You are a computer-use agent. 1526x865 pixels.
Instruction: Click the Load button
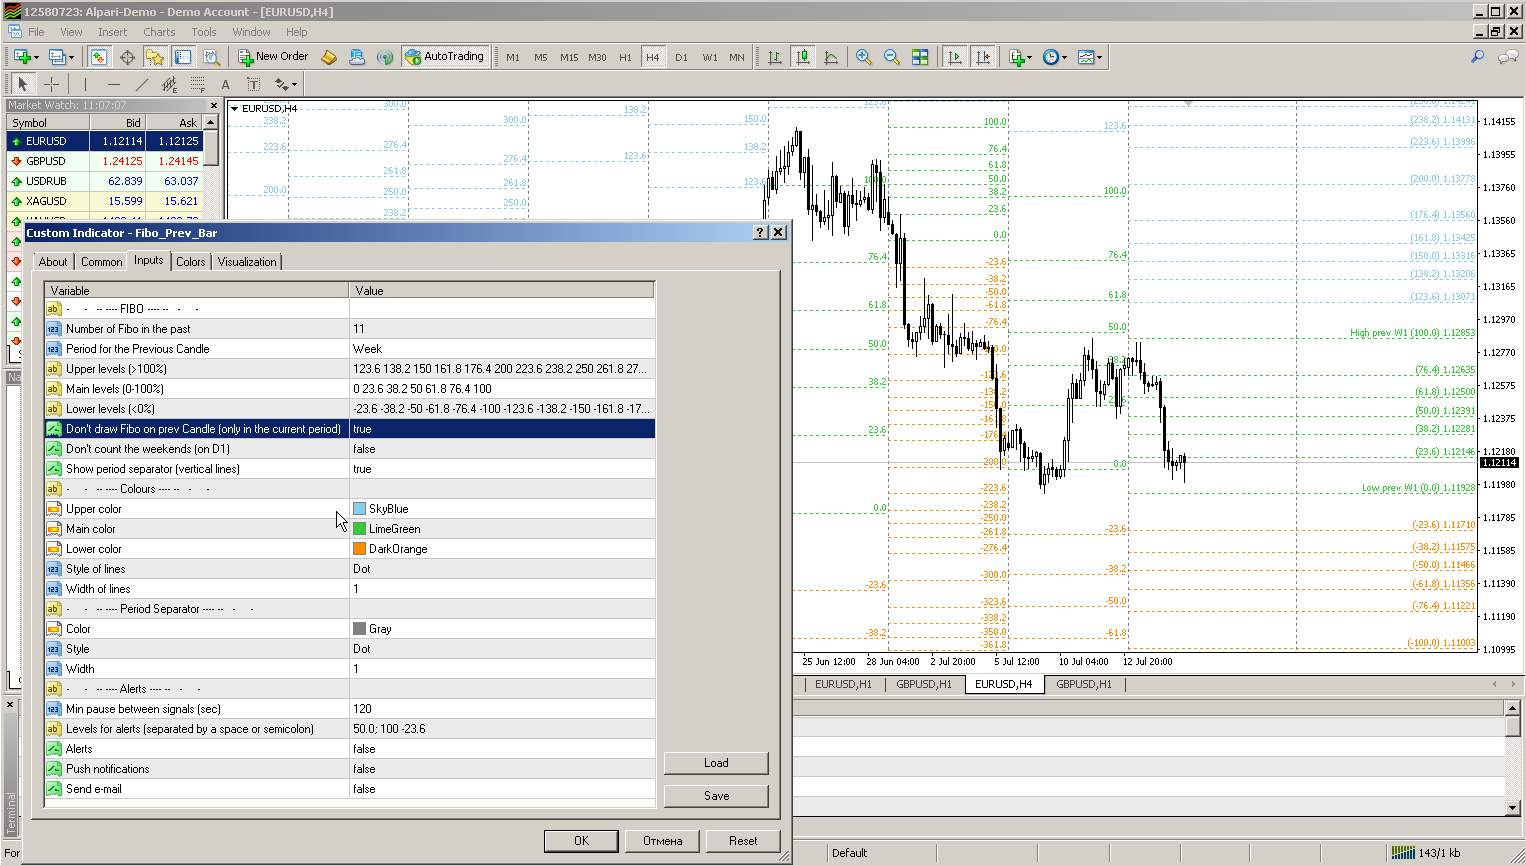pos(716,763)
